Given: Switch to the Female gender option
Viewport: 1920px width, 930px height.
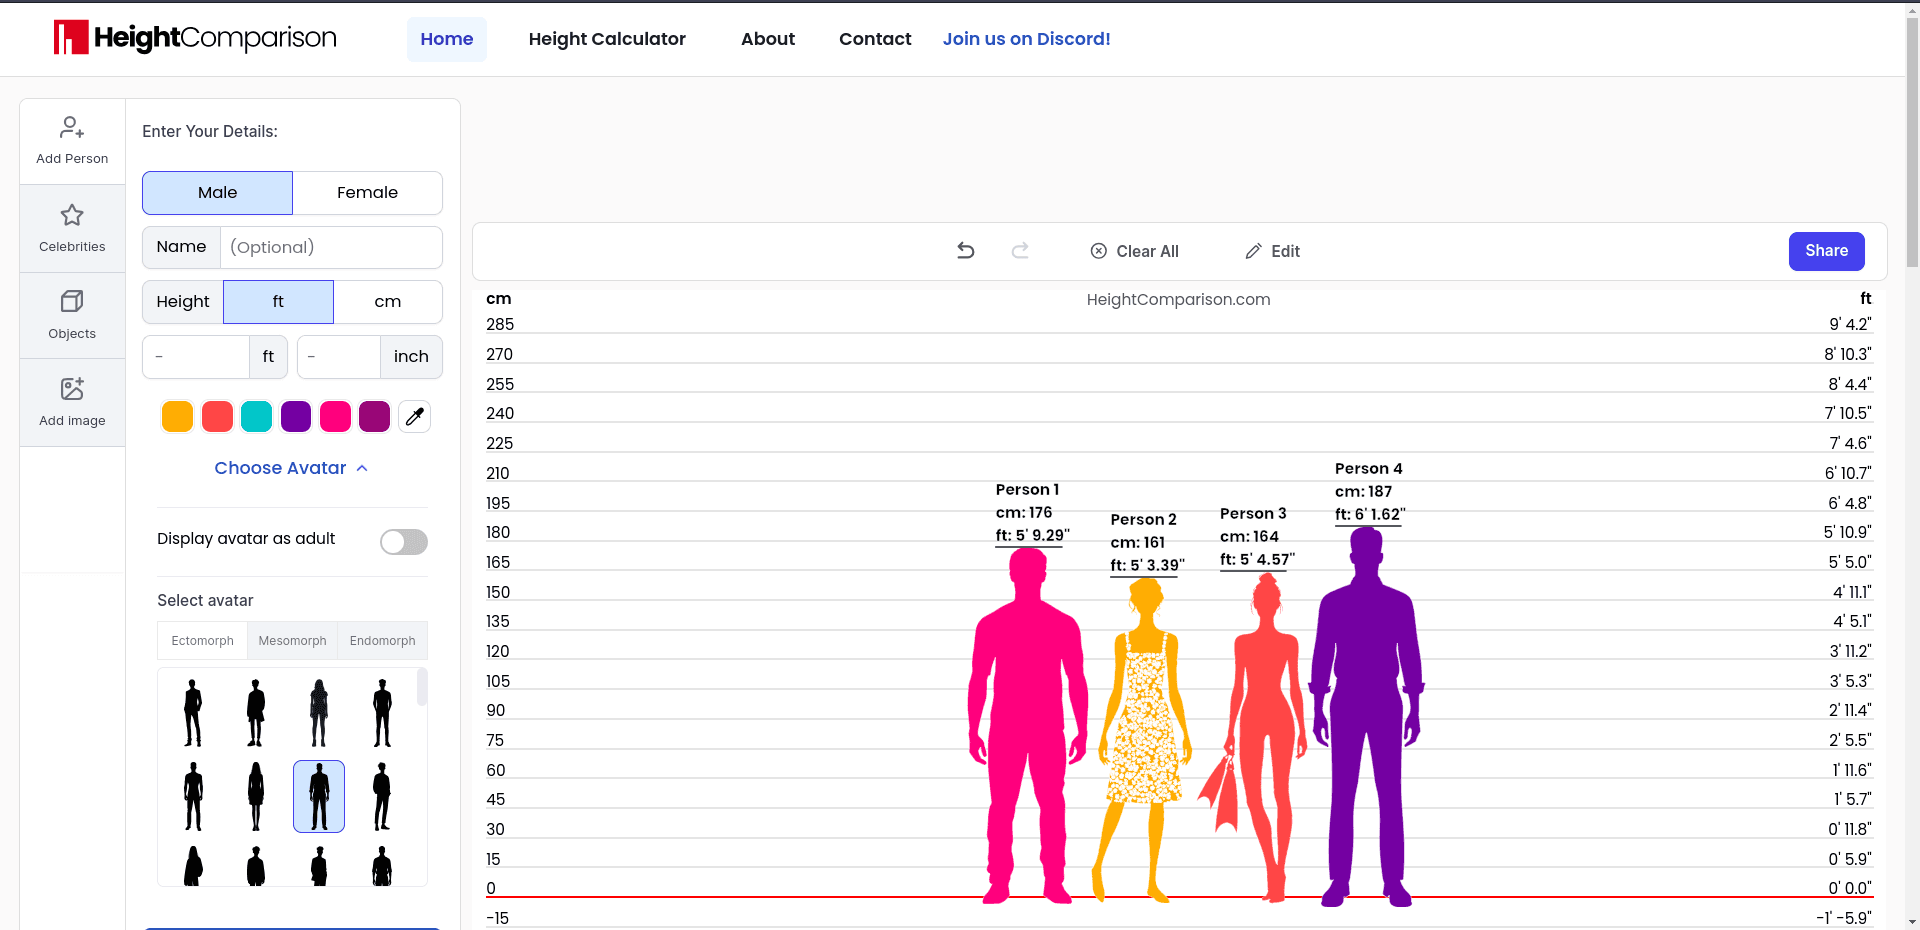Looking at the screenshot, I should pos(367,192).
